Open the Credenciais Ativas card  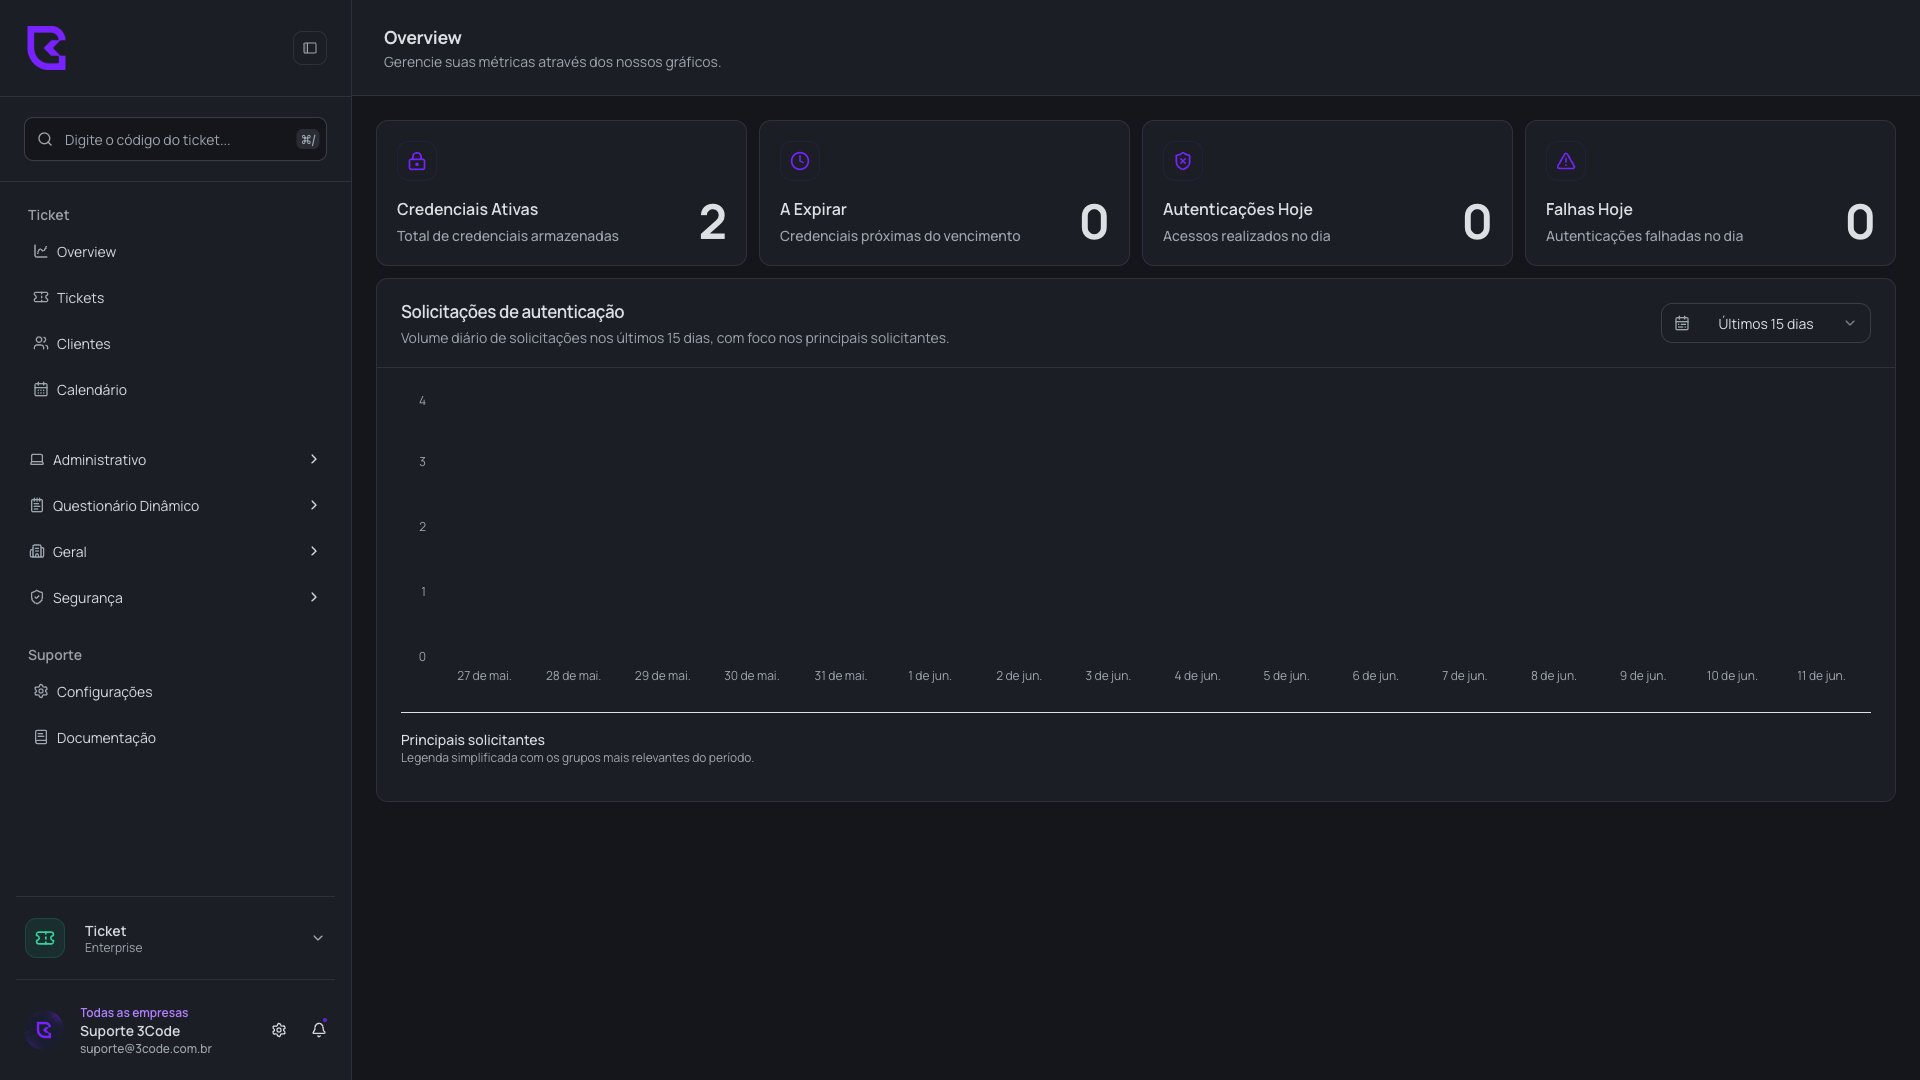pos(561,193)
